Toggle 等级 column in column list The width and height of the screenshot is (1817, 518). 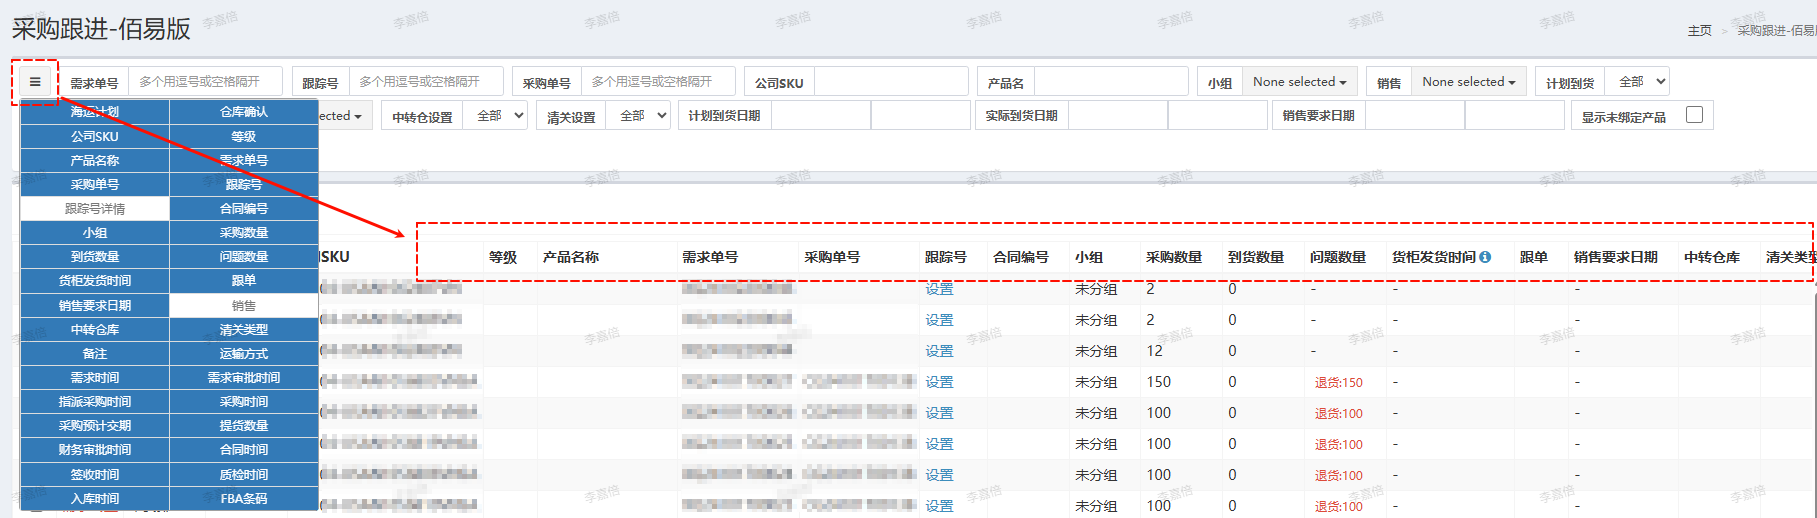[244, 136]
